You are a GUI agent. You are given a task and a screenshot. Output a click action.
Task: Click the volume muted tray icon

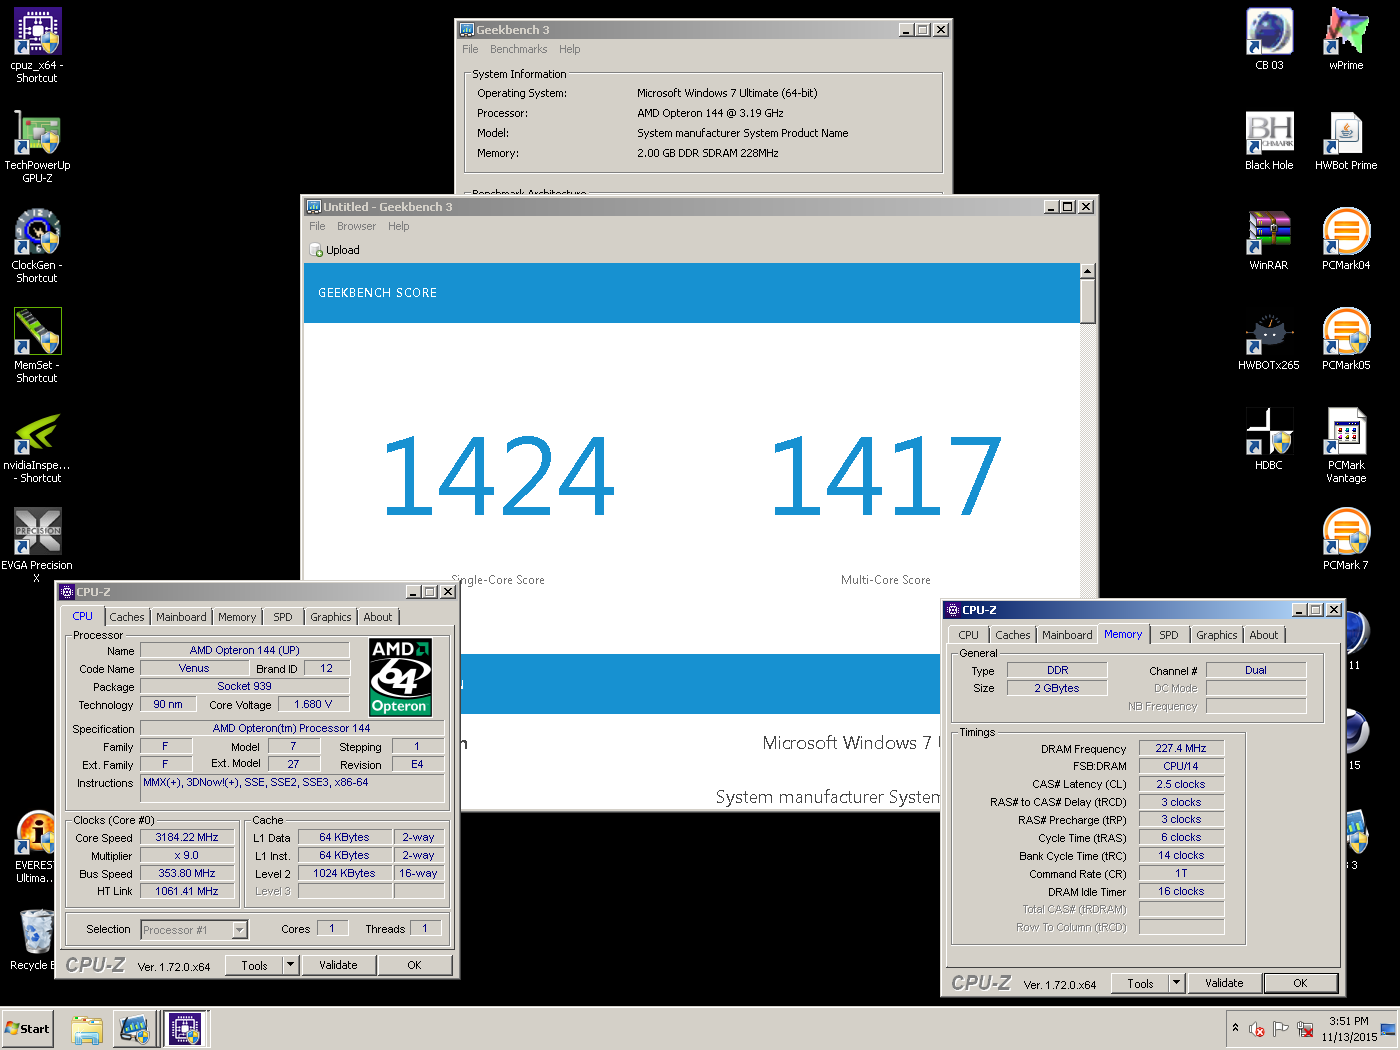1257,1029
